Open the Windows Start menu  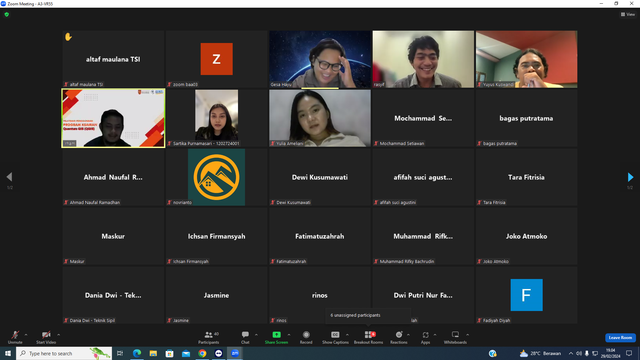pos(8,353)
